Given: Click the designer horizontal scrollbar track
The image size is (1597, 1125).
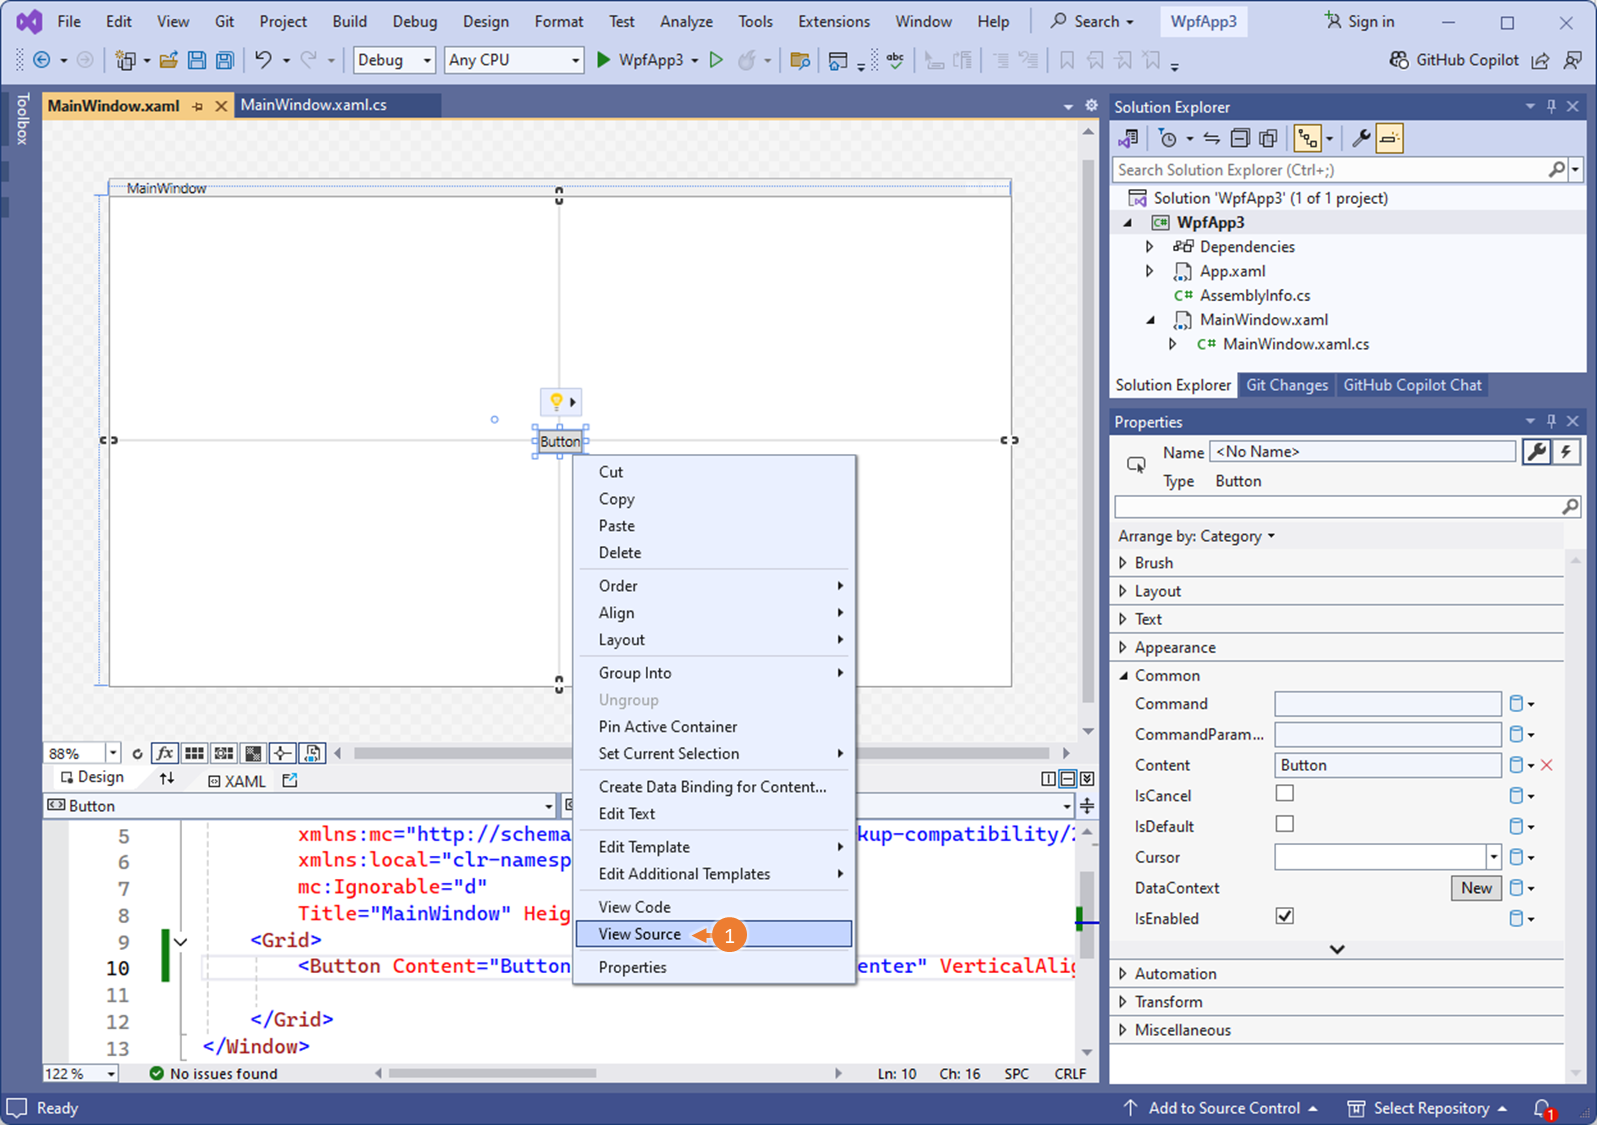Looking at the screenshot, I should pos(701,753).
